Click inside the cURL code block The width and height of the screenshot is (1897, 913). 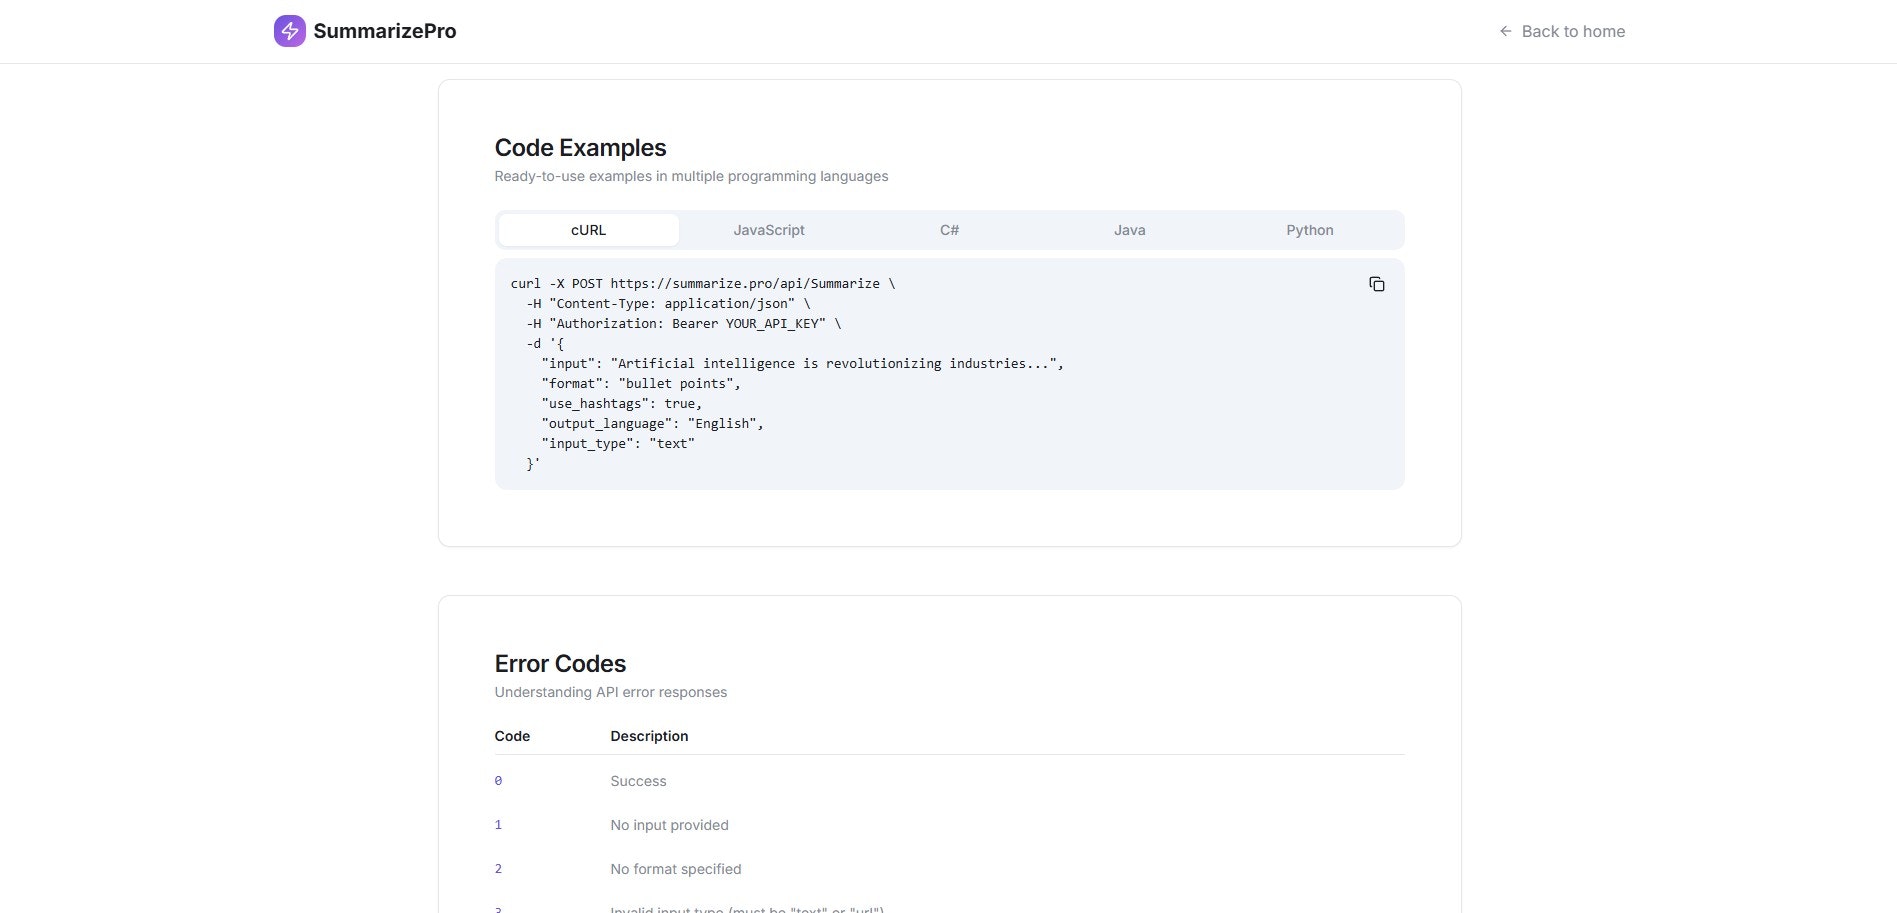click(900, 400)
